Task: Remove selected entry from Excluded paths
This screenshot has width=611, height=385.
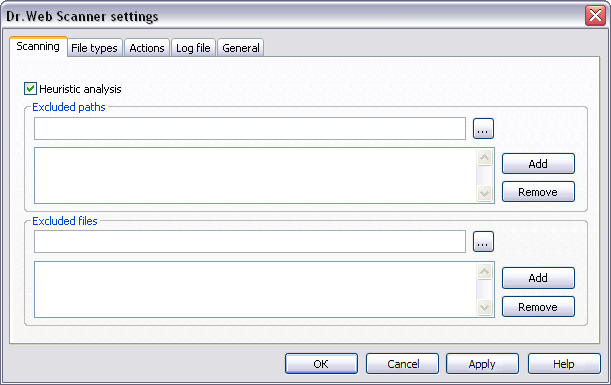Action: coord(538,192)
